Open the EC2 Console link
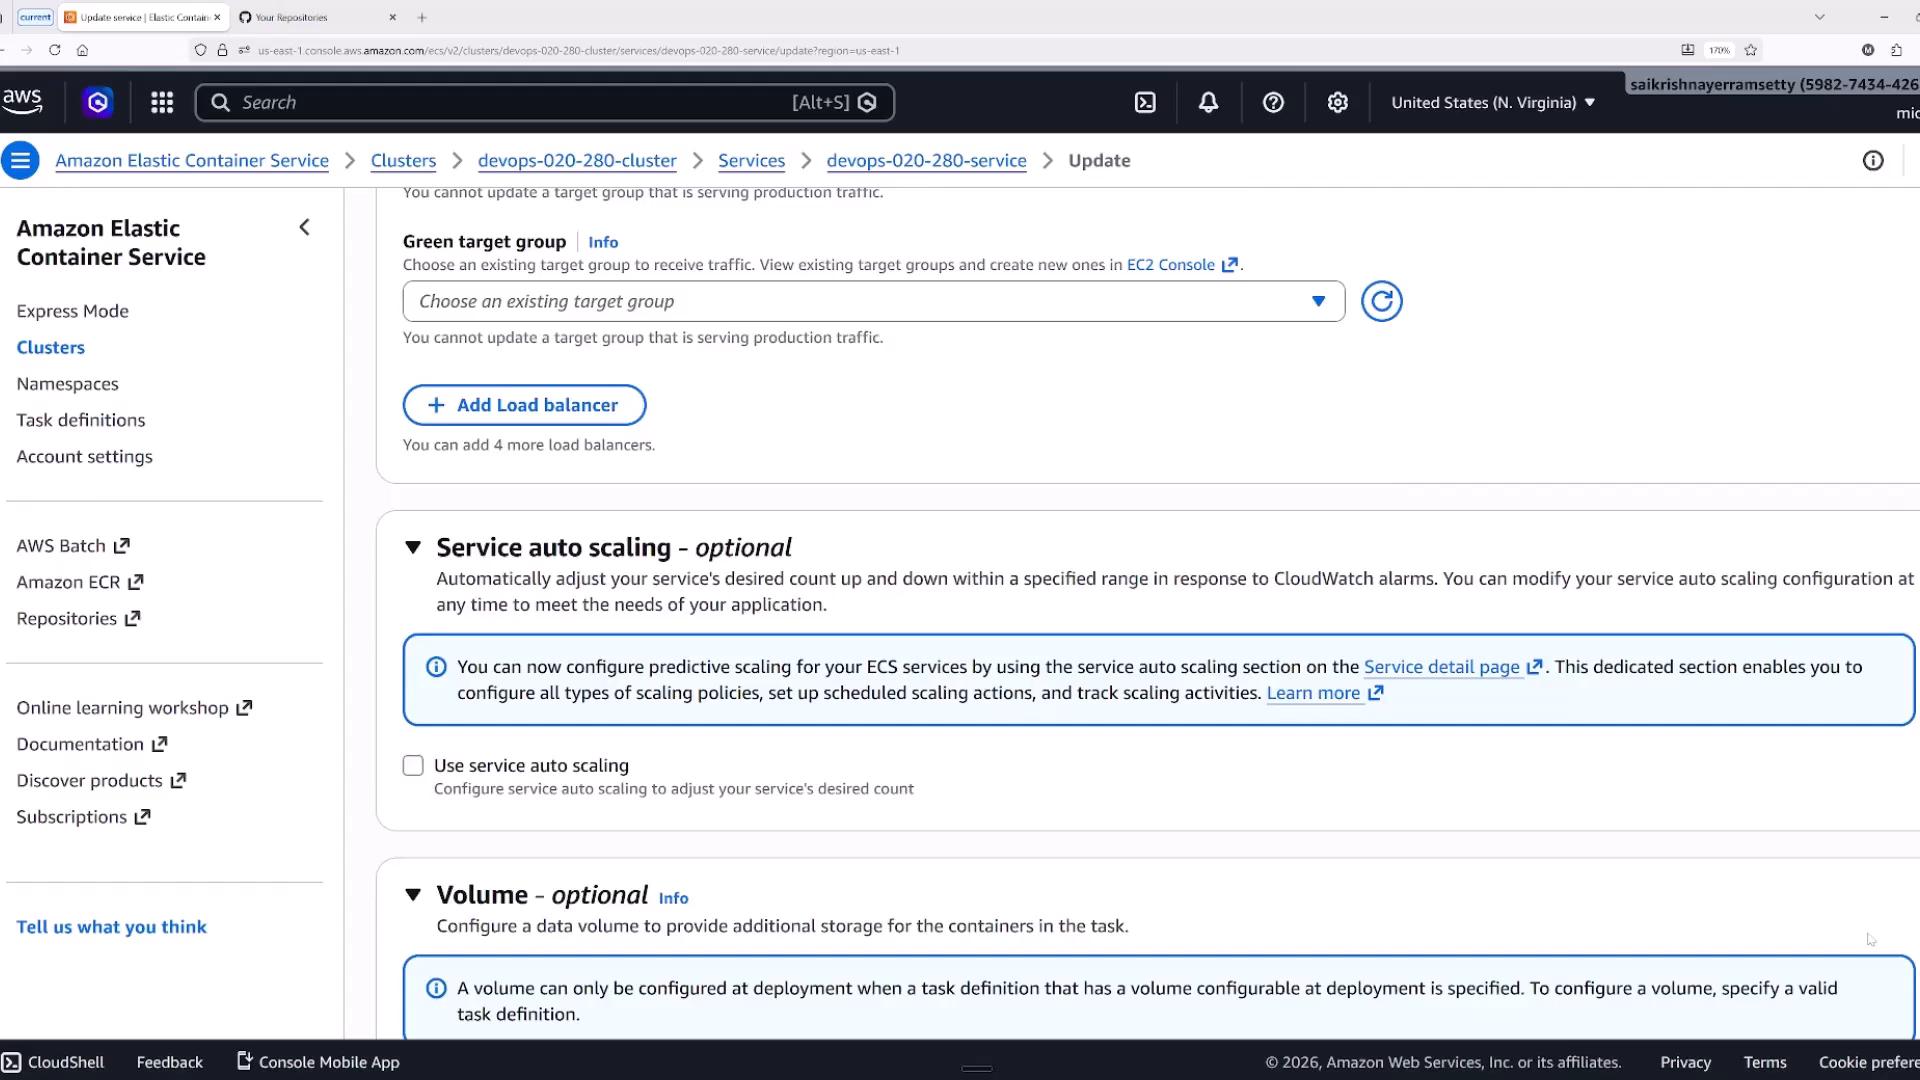Screen dimensions: 1920x1080 coord(1182,265)
